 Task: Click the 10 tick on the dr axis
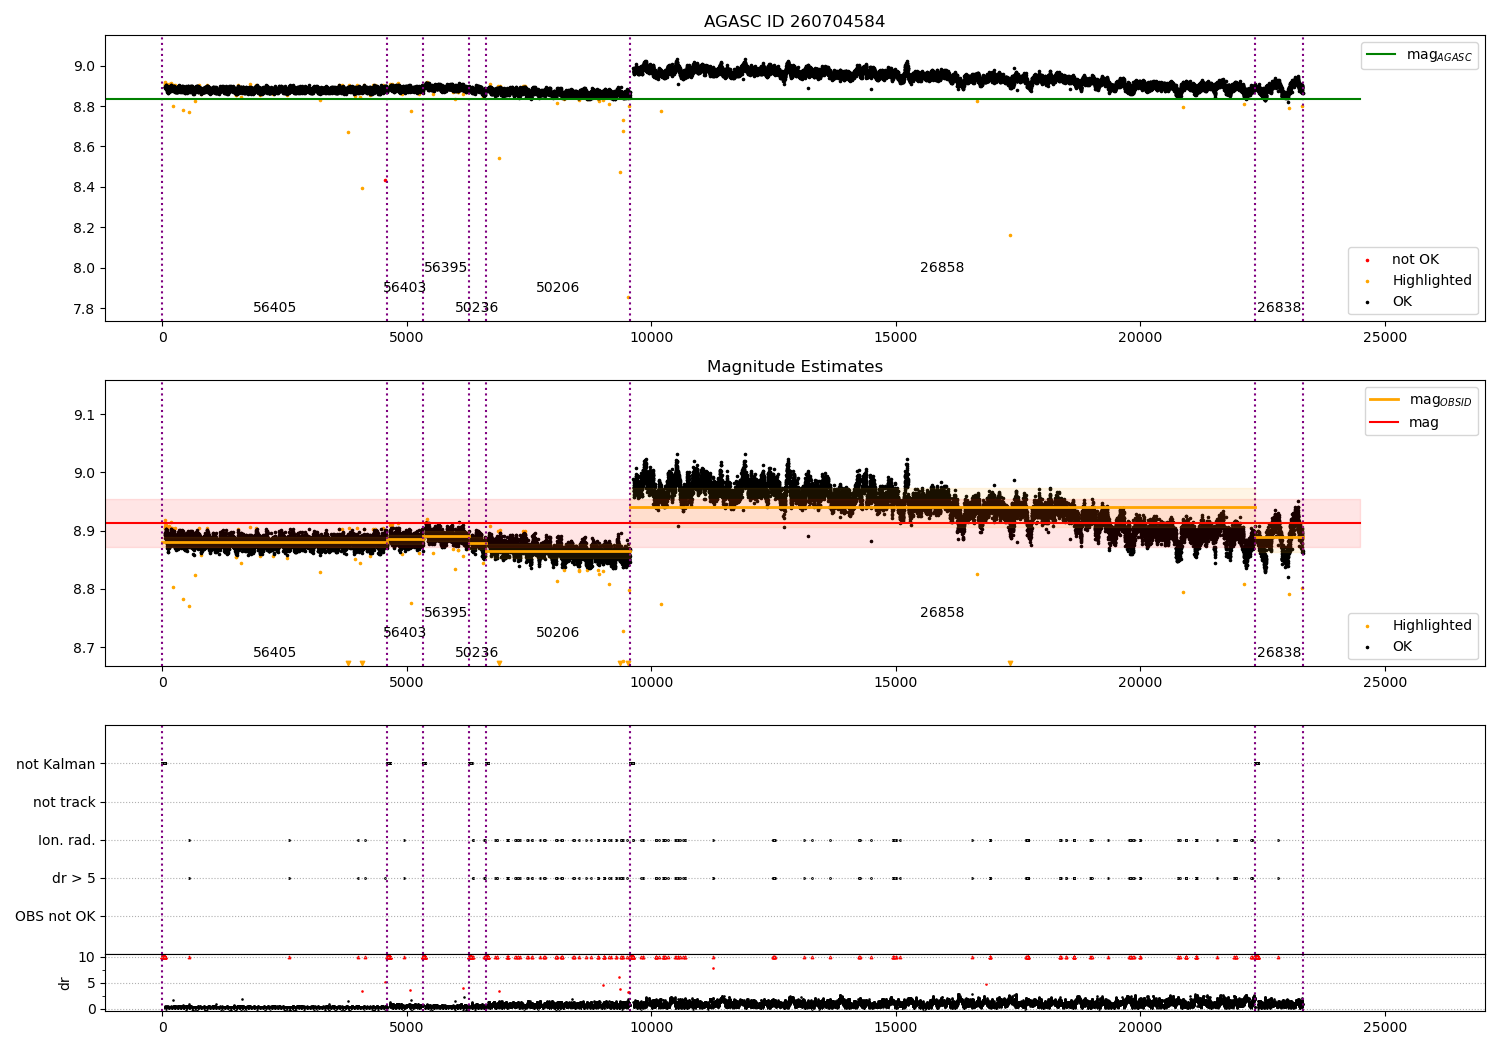coord(87,958)
